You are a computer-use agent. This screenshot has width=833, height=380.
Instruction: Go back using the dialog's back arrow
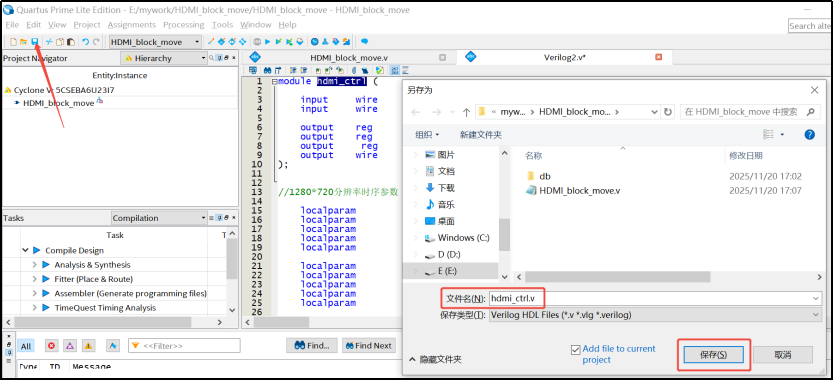[x=416, y=112]
